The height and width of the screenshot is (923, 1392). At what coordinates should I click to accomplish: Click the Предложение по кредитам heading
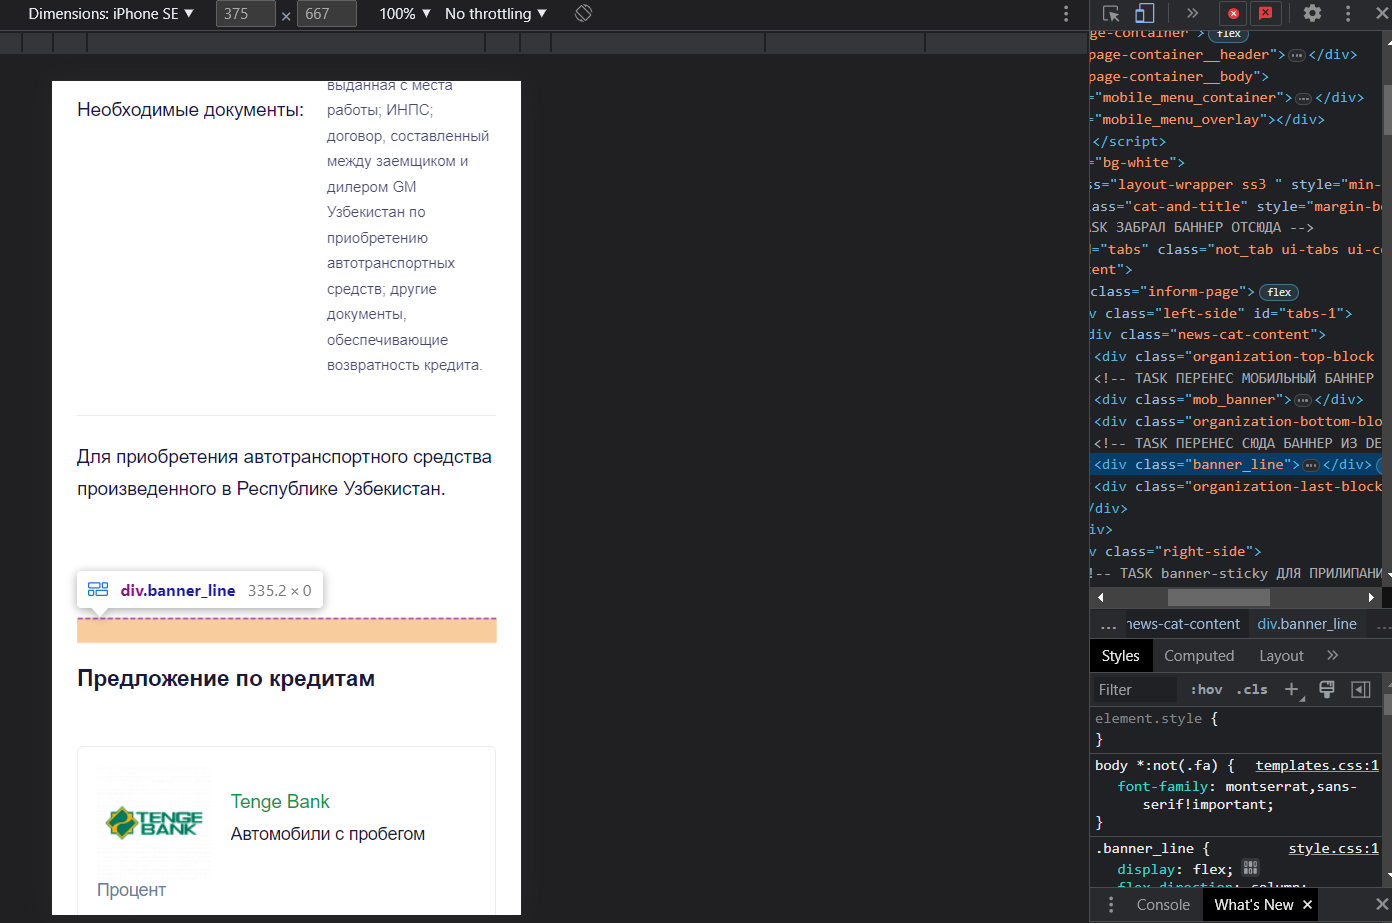pyautogui.click(x=226, y=679)
